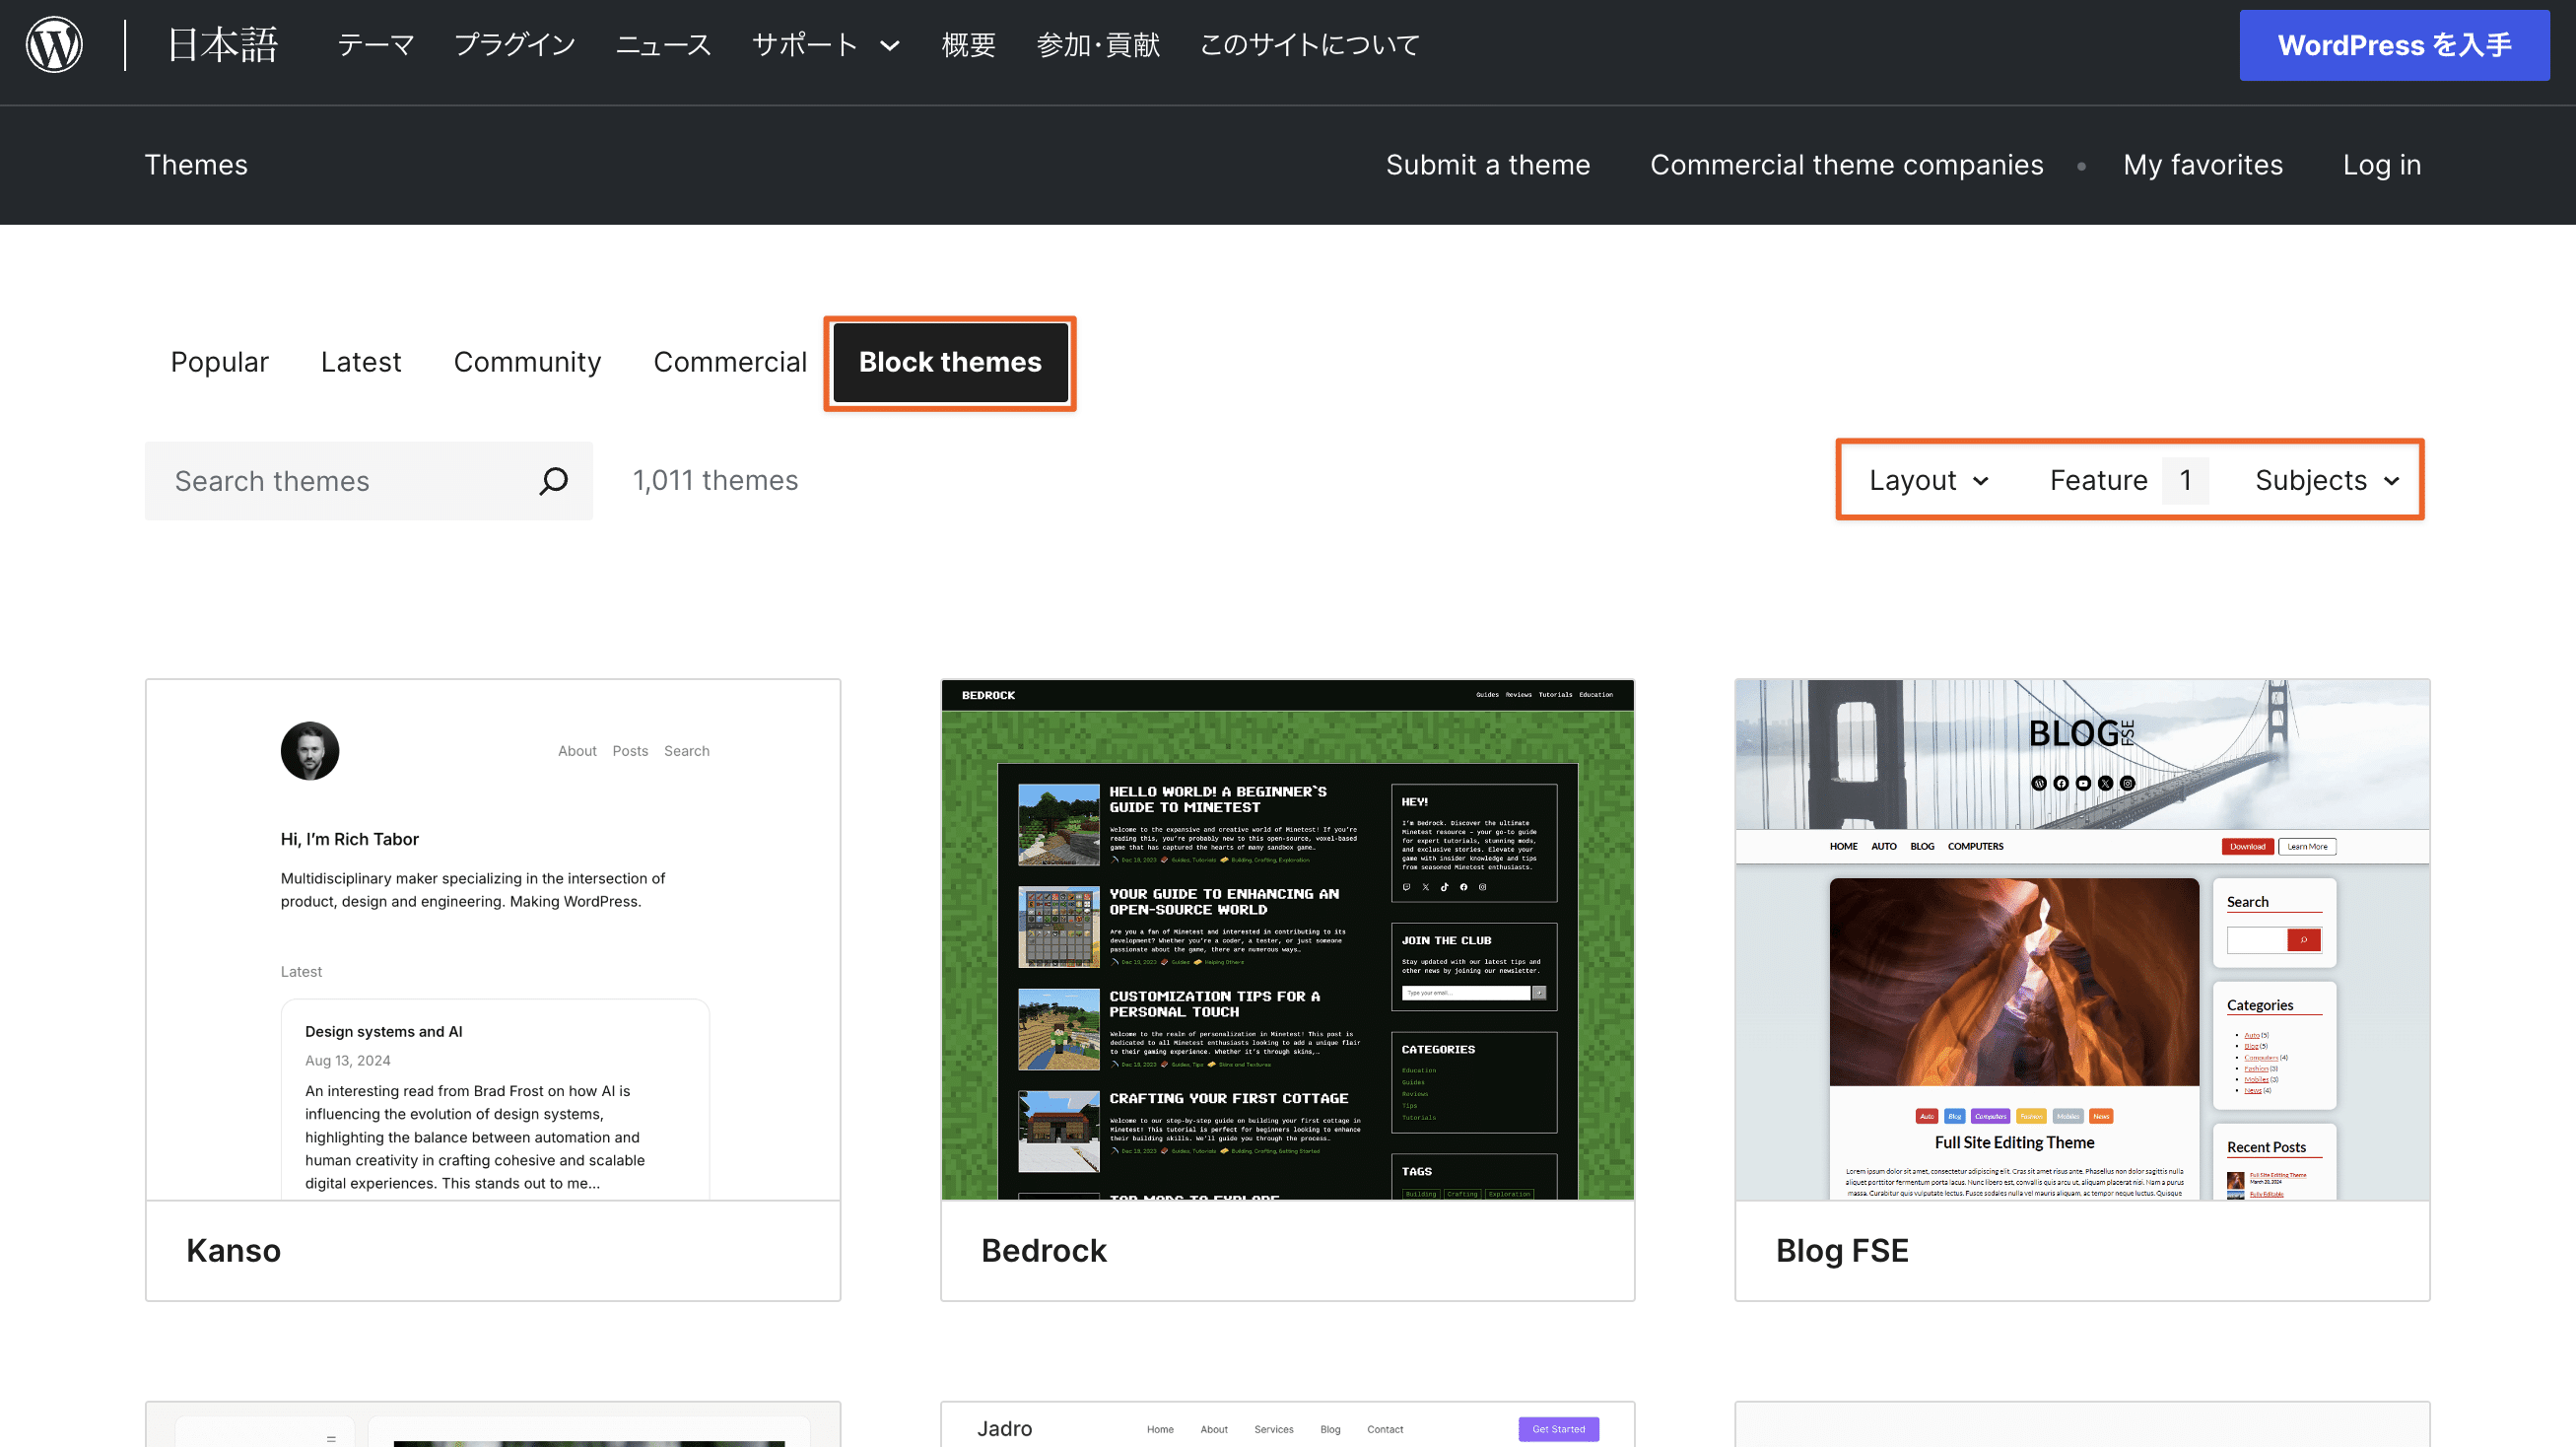Open the ニュース menu item

tap(663, 45)
